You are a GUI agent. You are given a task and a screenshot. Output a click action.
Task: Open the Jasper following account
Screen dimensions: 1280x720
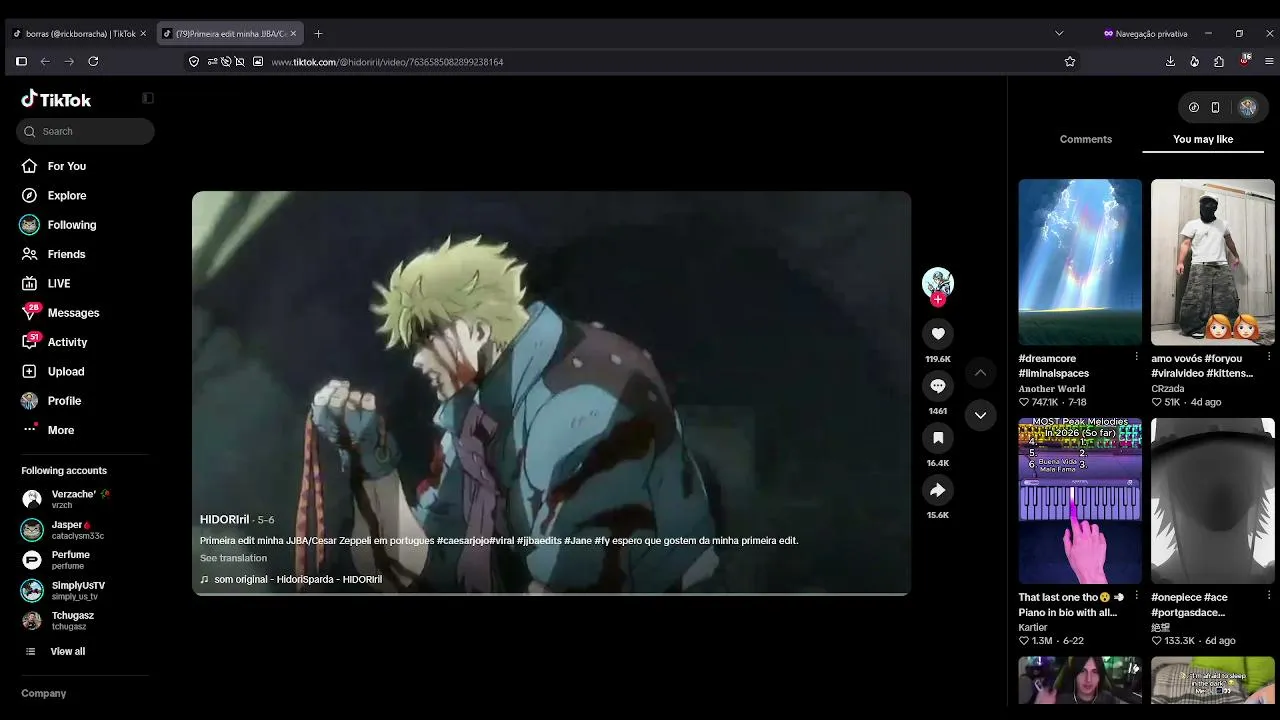coord(84,530)
